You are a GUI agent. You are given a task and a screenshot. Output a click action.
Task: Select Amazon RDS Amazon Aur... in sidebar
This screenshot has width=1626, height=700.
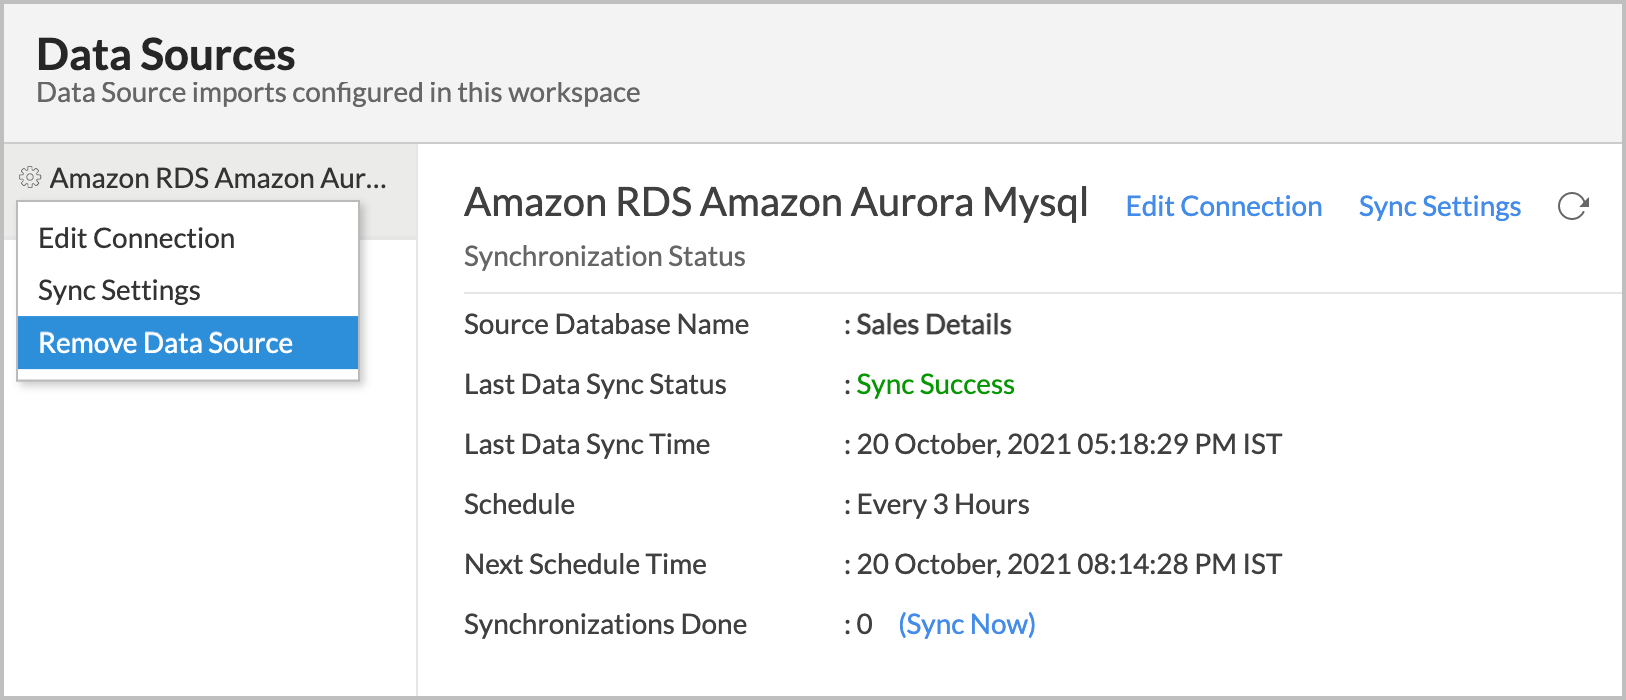point(218,178)
